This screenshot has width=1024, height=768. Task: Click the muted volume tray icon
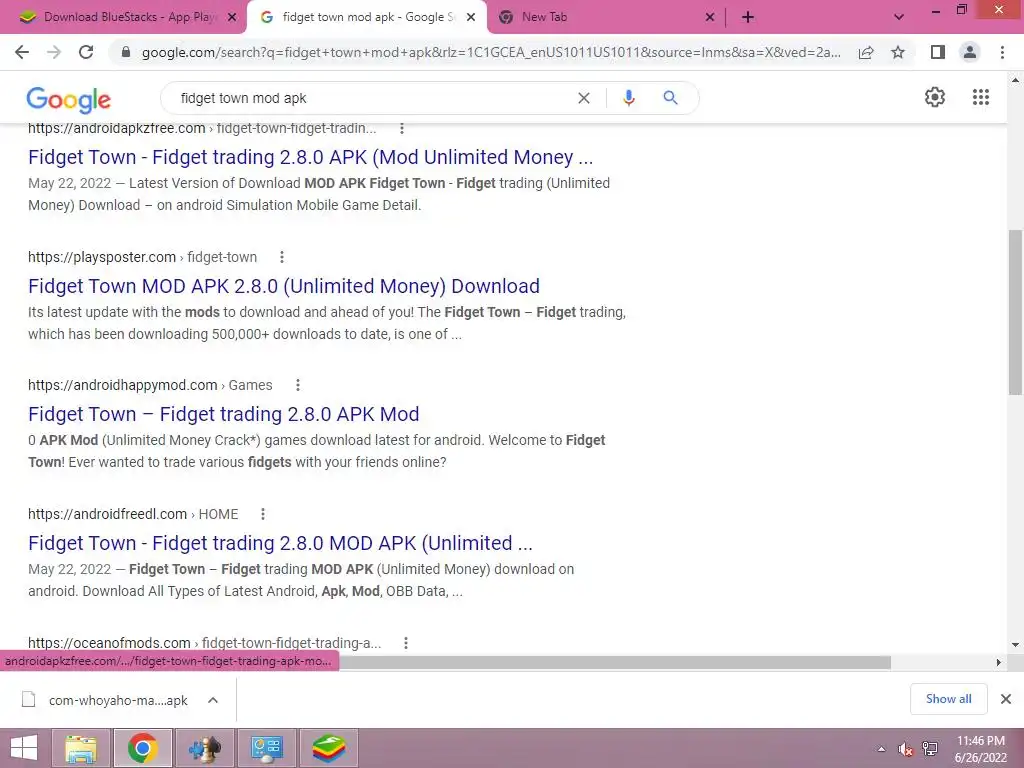[905, 749]
